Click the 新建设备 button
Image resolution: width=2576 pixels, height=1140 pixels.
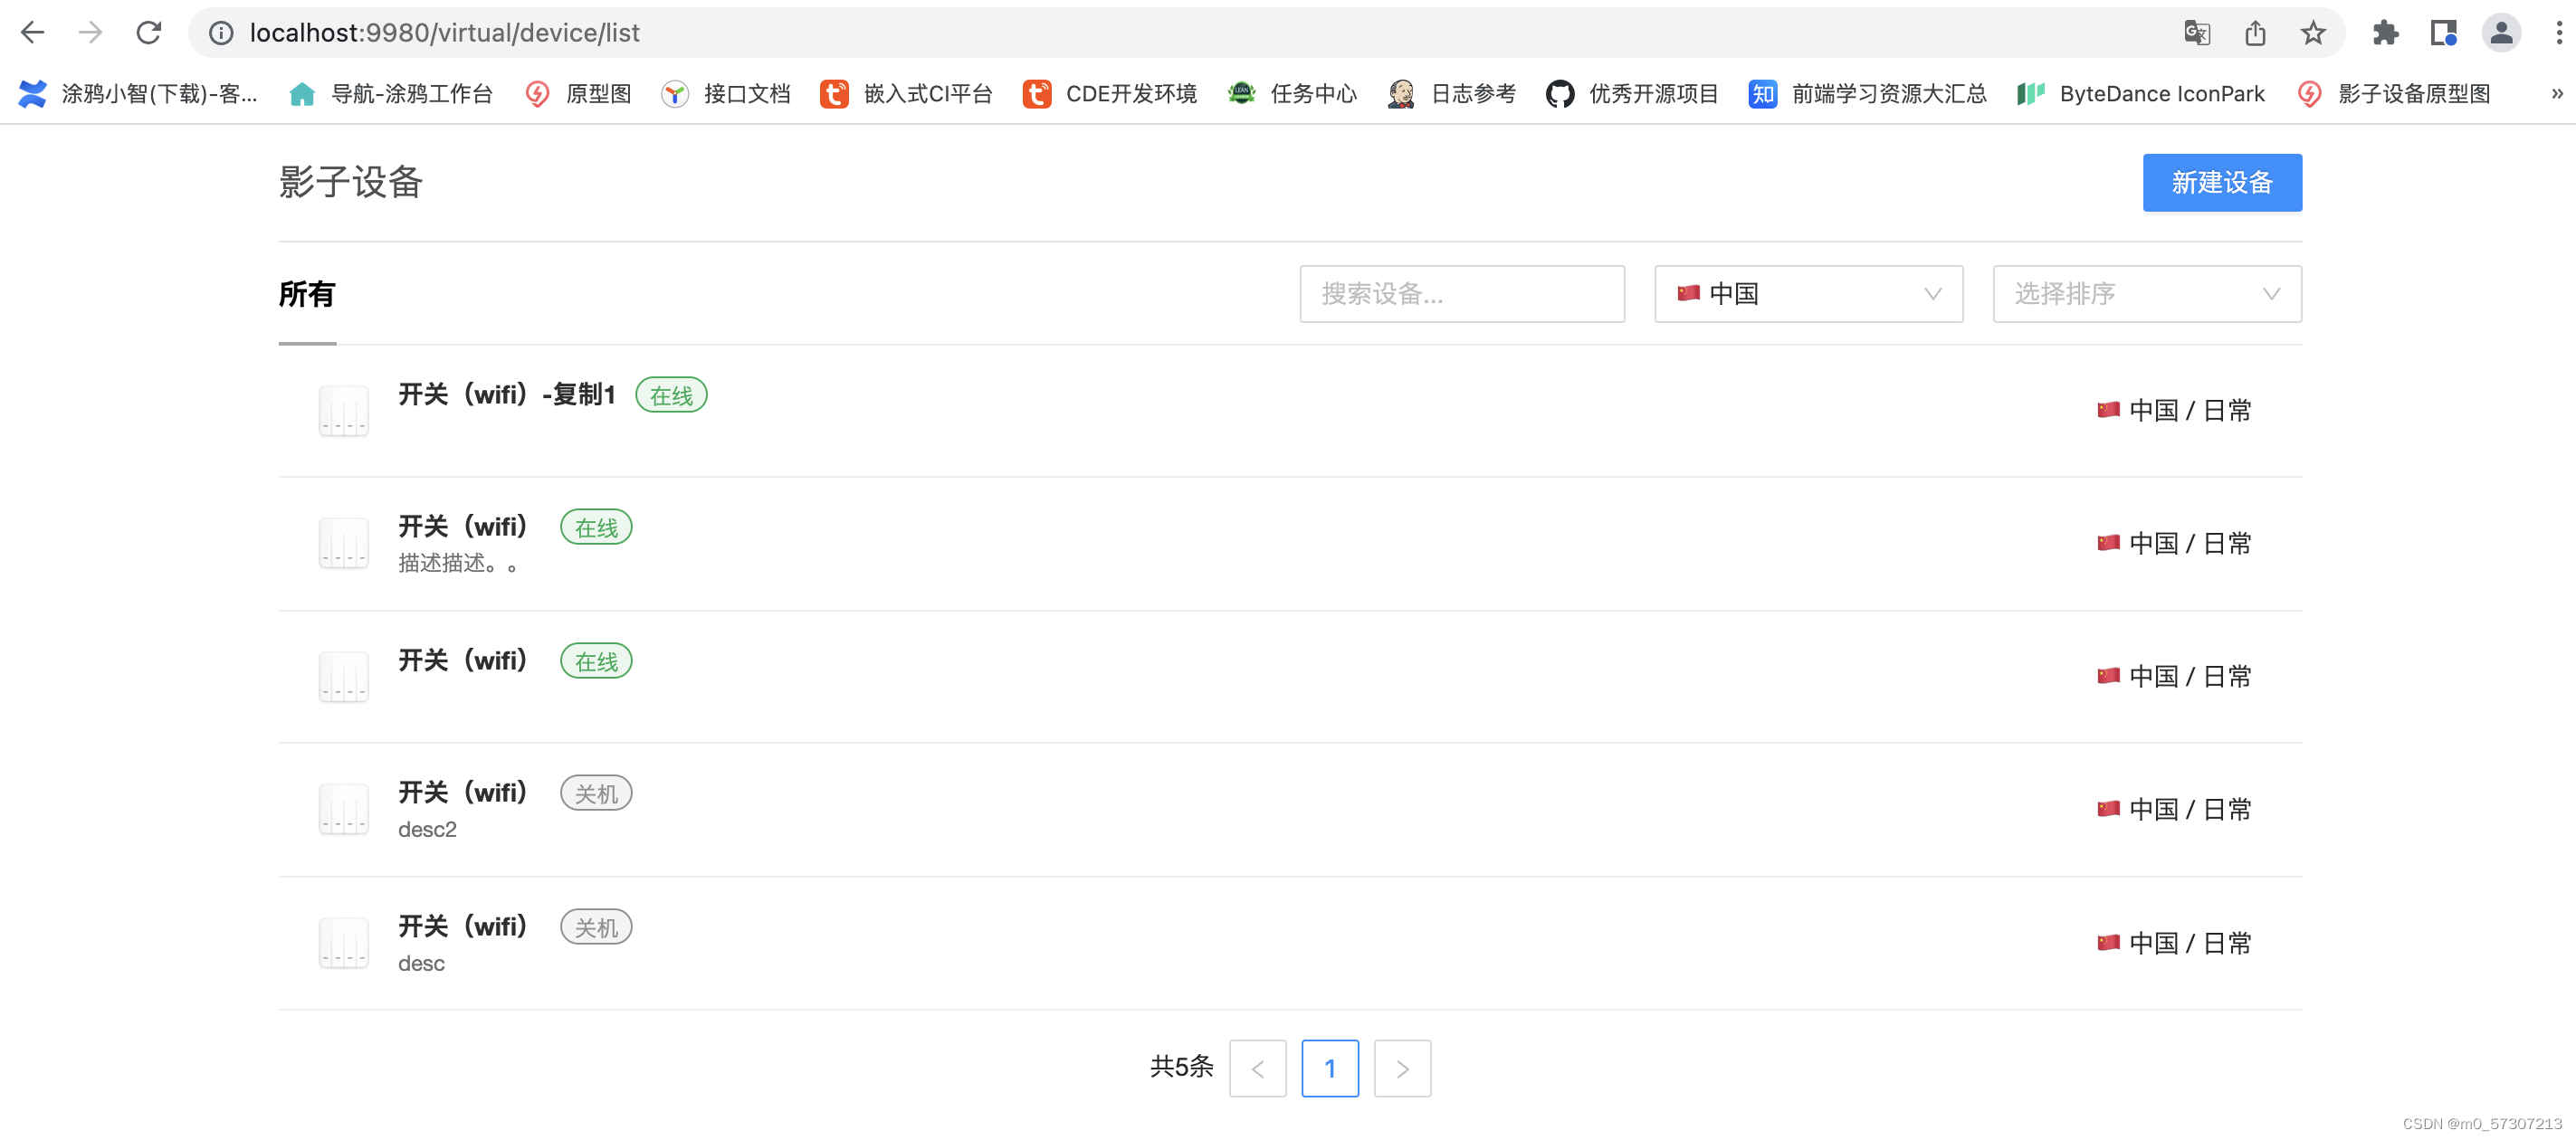[x=2222, y=182]
